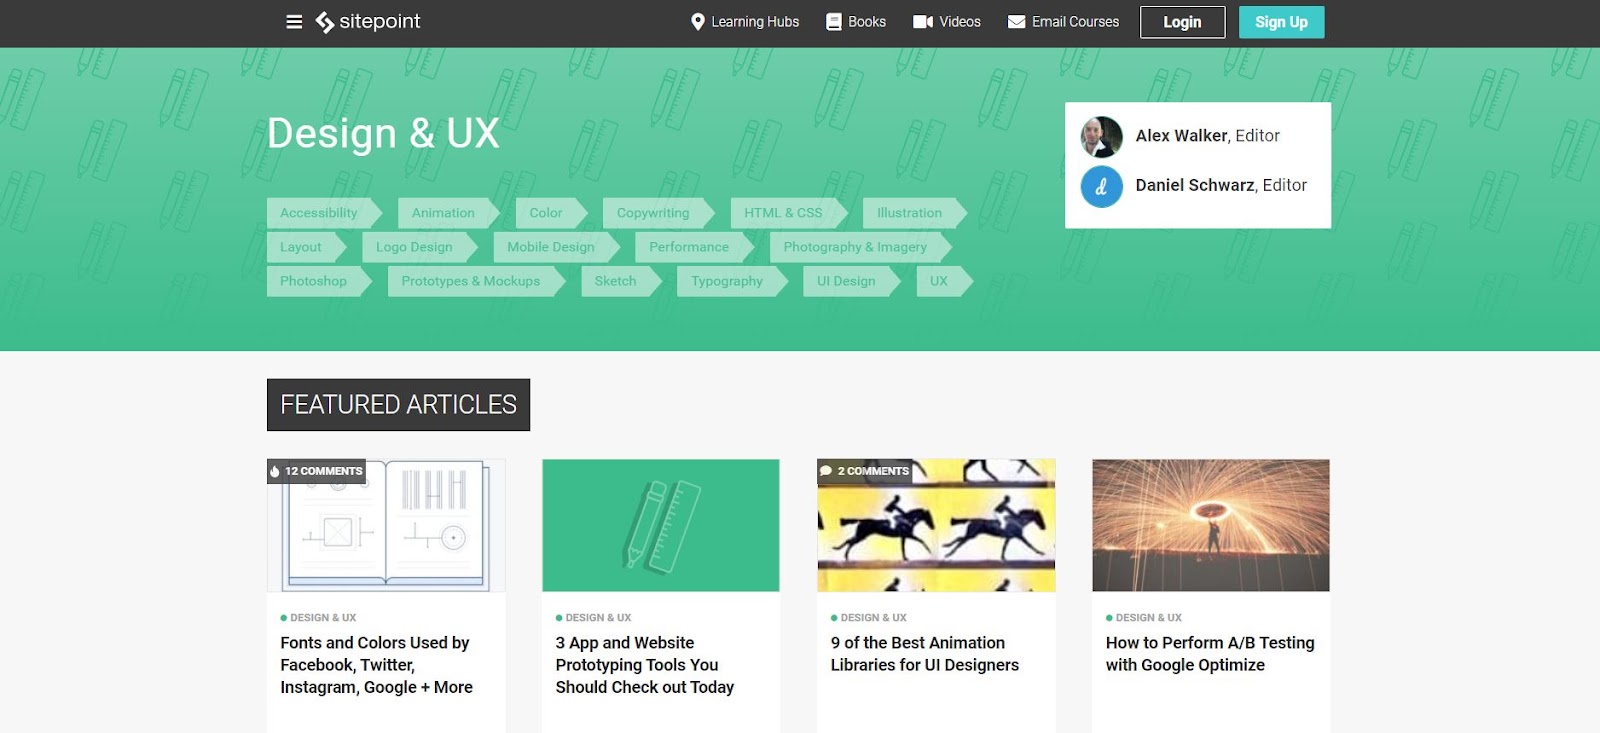Click the Featured Articles heading

(x=398, y=405)
